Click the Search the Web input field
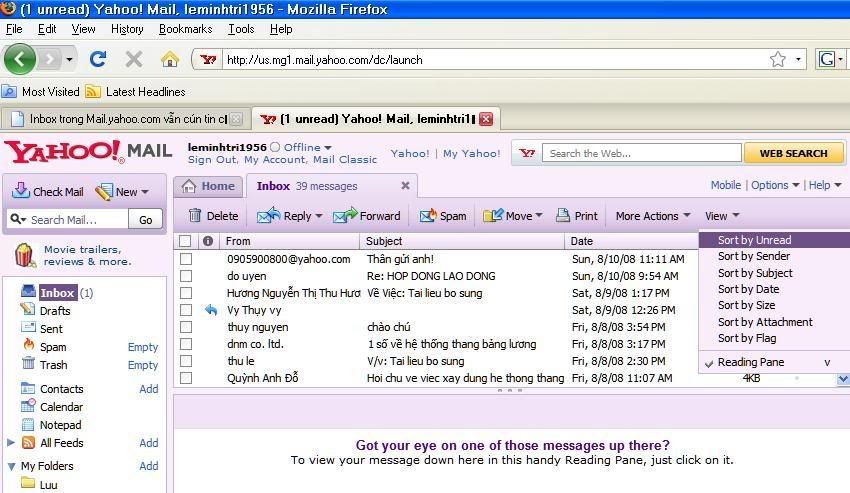Viewport: 850px width, 493px height. coord(642,153)
